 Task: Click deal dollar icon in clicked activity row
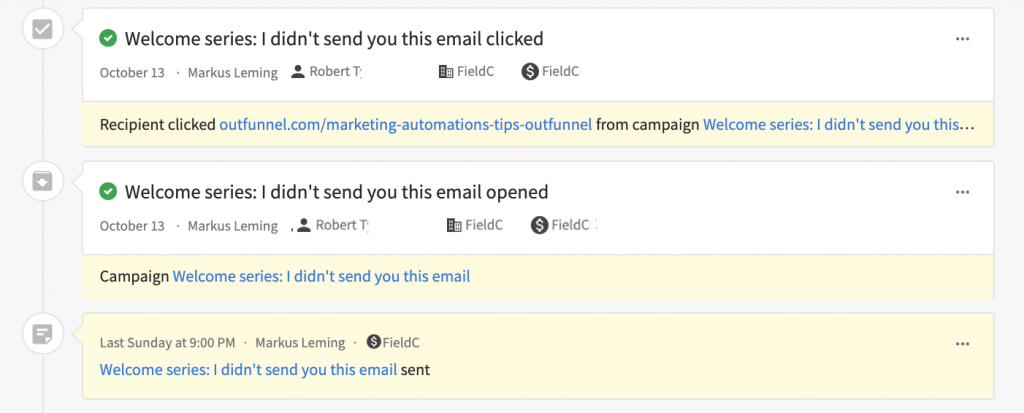(x=530, y=72)
